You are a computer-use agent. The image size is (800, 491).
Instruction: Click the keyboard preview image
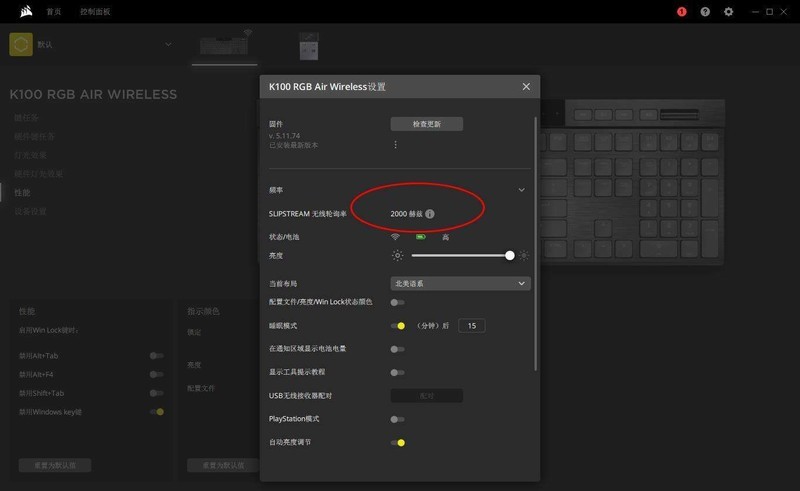point(633,182)
